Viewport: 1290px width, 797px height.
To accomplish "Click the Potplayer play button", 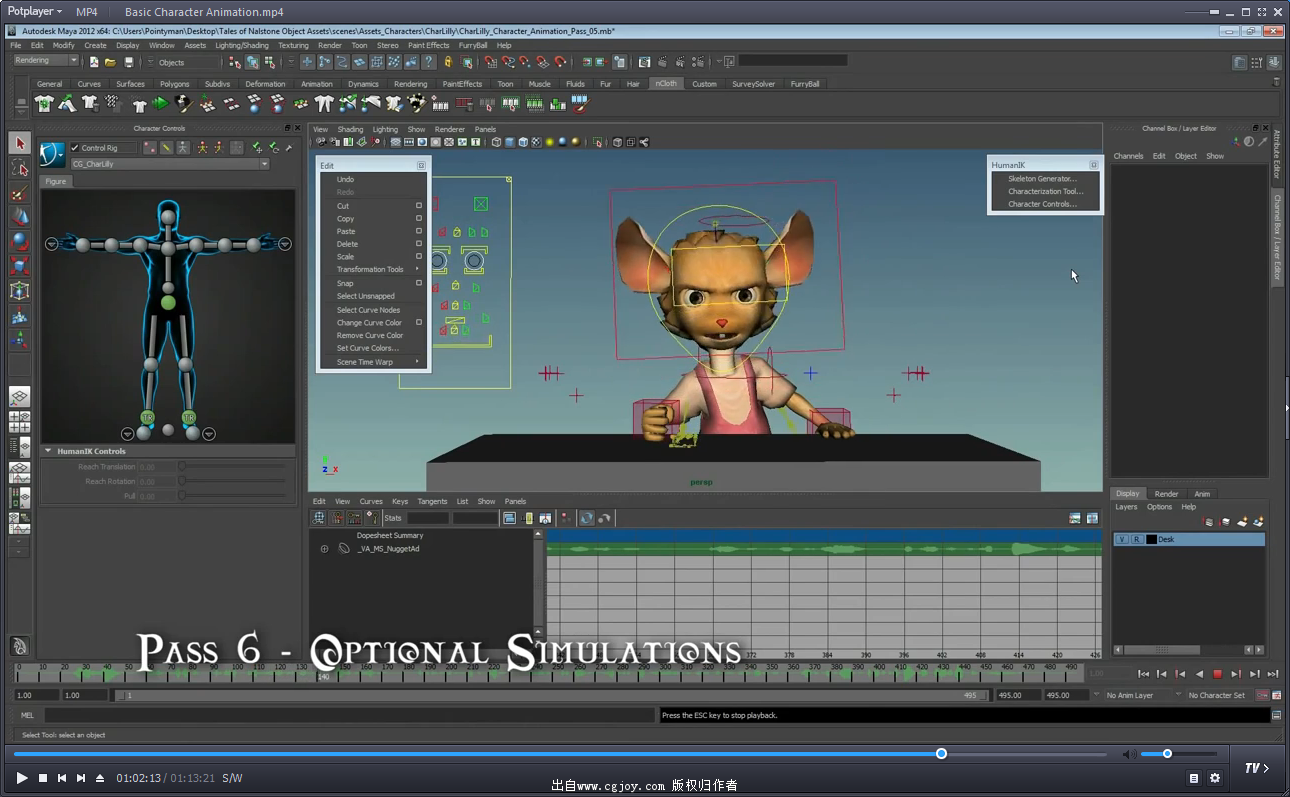I will coord(22,778).
